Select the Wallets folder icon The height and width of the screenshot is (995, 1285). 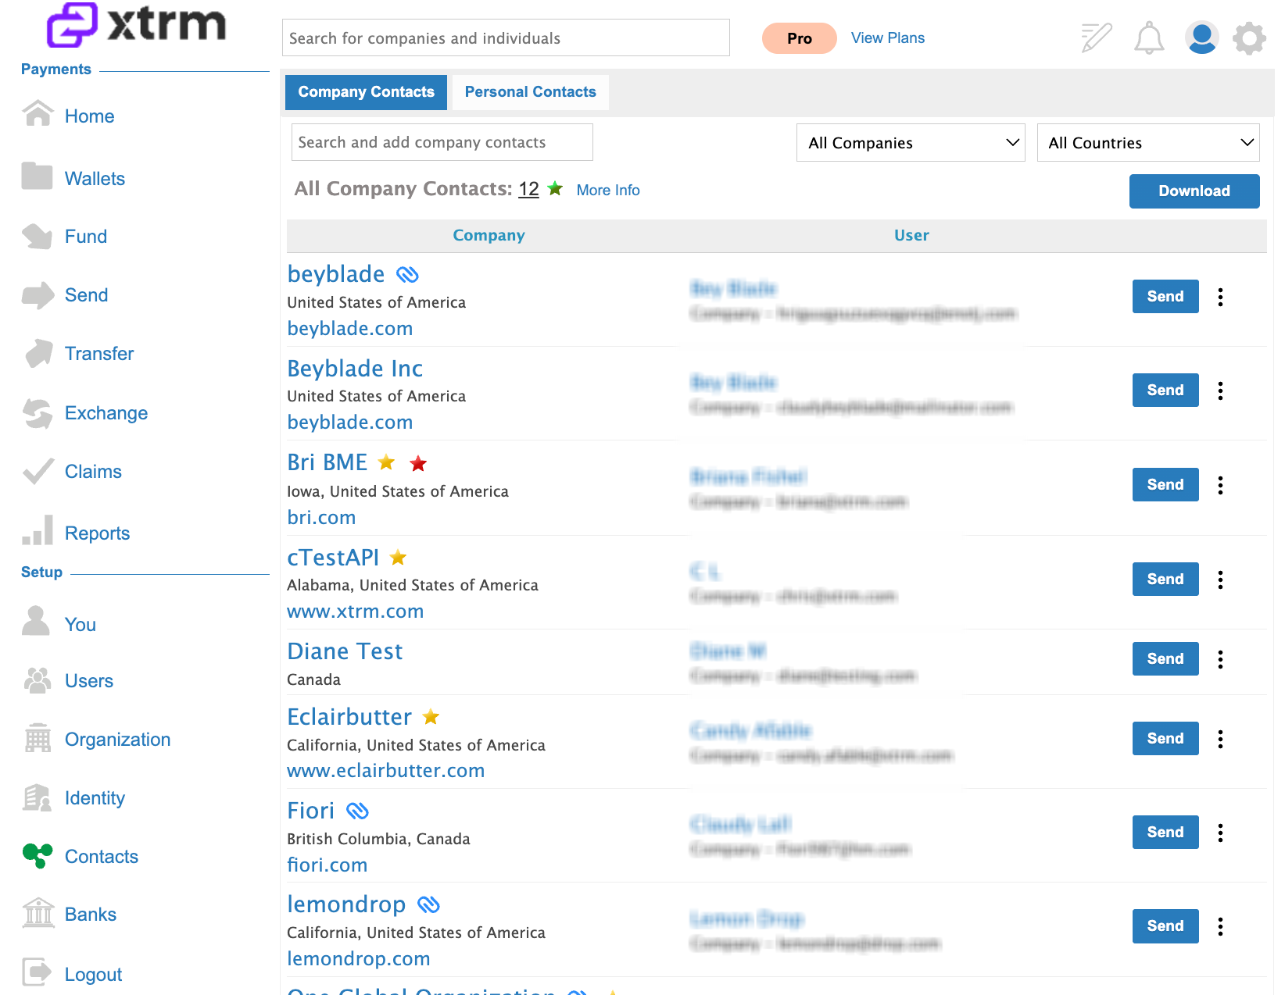pos(37,177)
